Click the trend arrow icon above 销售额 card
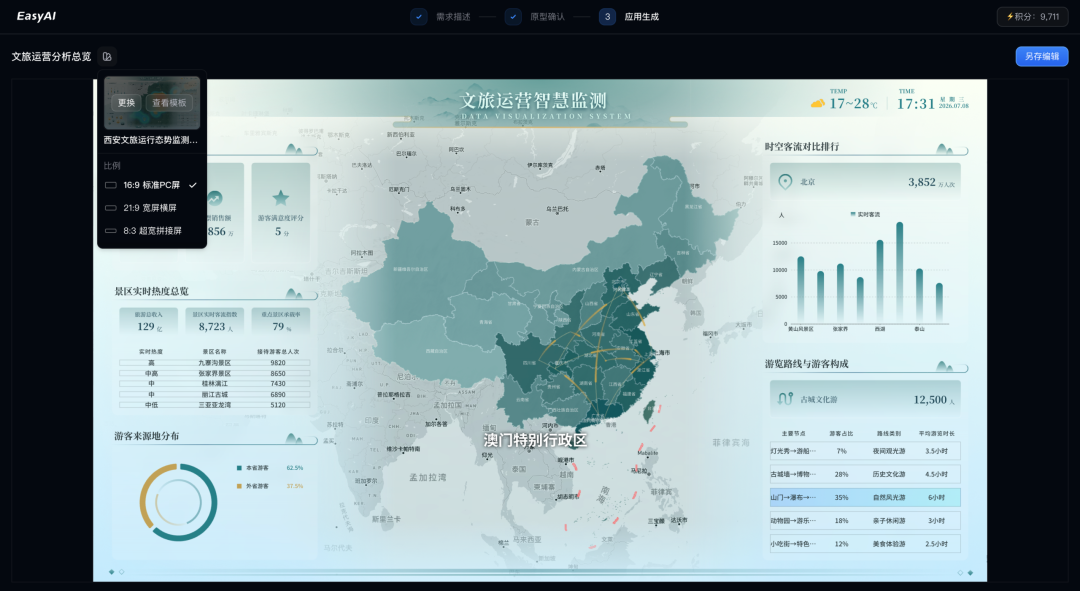 215,198
